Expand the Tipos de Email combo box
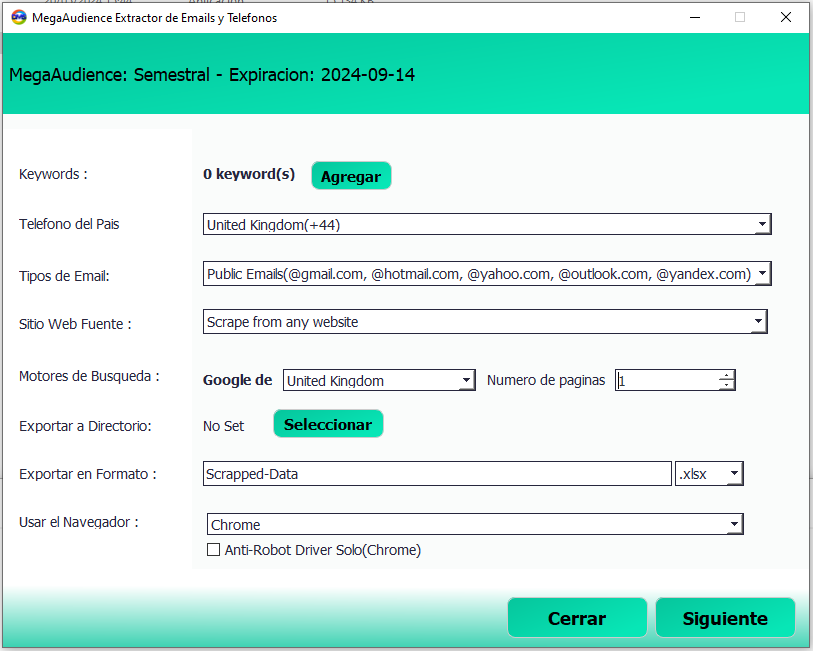This screenshot has height=651, width=813. [x=487, y=273]
